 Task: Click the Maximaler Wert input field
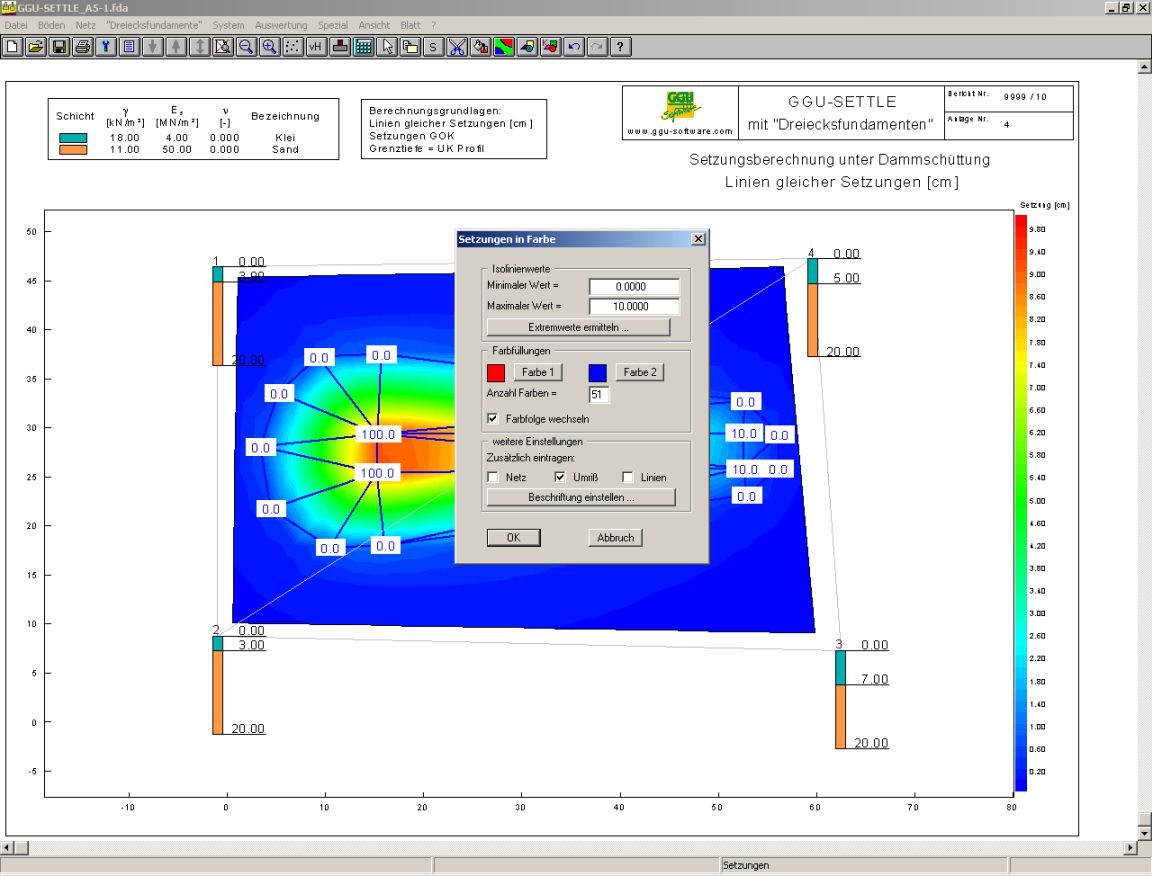coord(634,306)
